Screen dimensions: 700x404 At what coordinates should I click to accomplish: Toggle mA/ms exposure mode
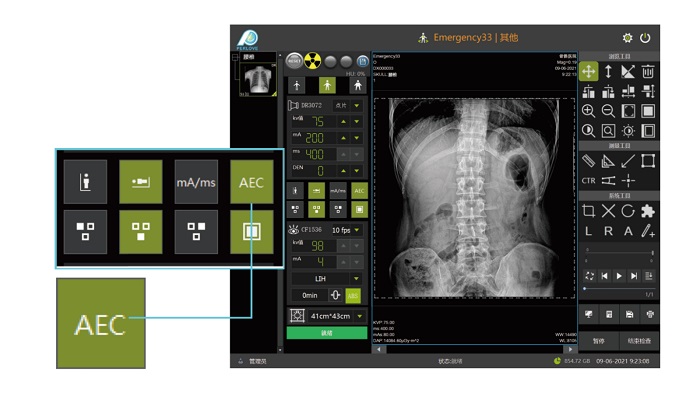coord(337,190)
